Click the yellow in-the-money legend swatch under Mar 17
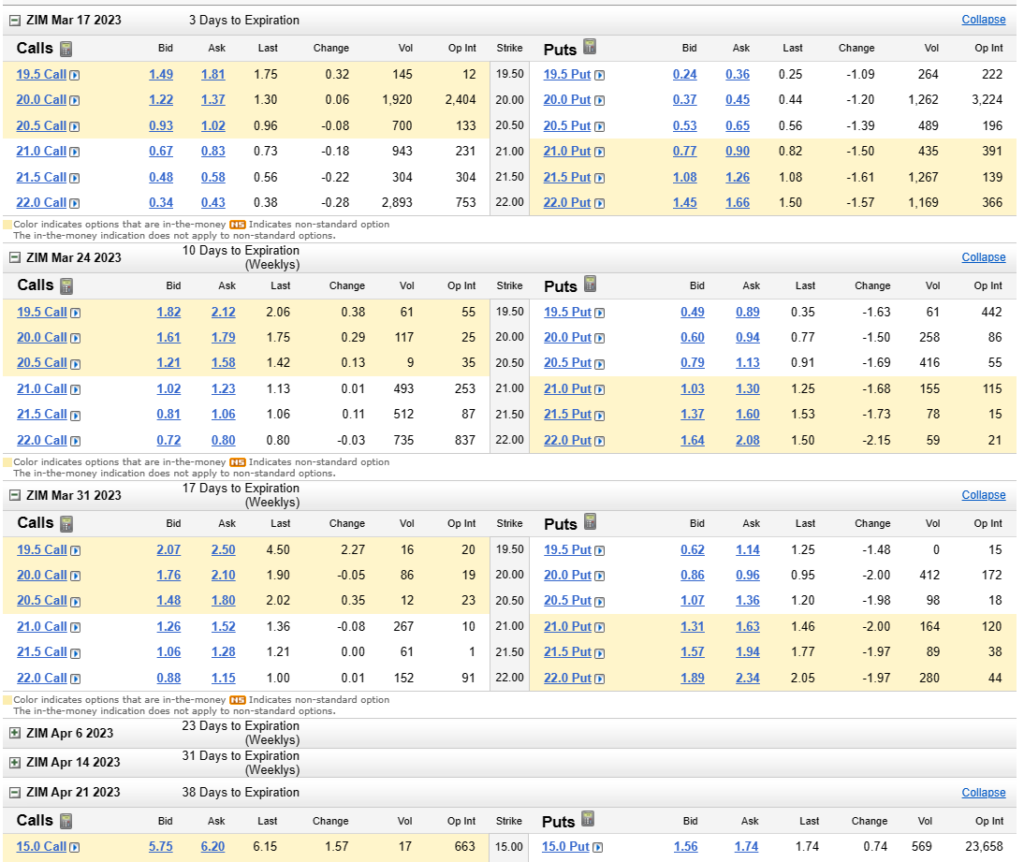 pos(7,225)
